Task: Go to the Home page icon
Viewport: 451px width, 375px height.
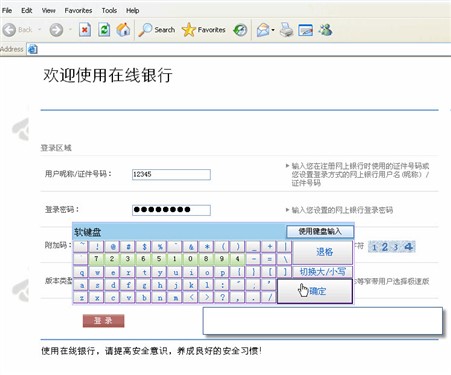Action: (123, 30)
